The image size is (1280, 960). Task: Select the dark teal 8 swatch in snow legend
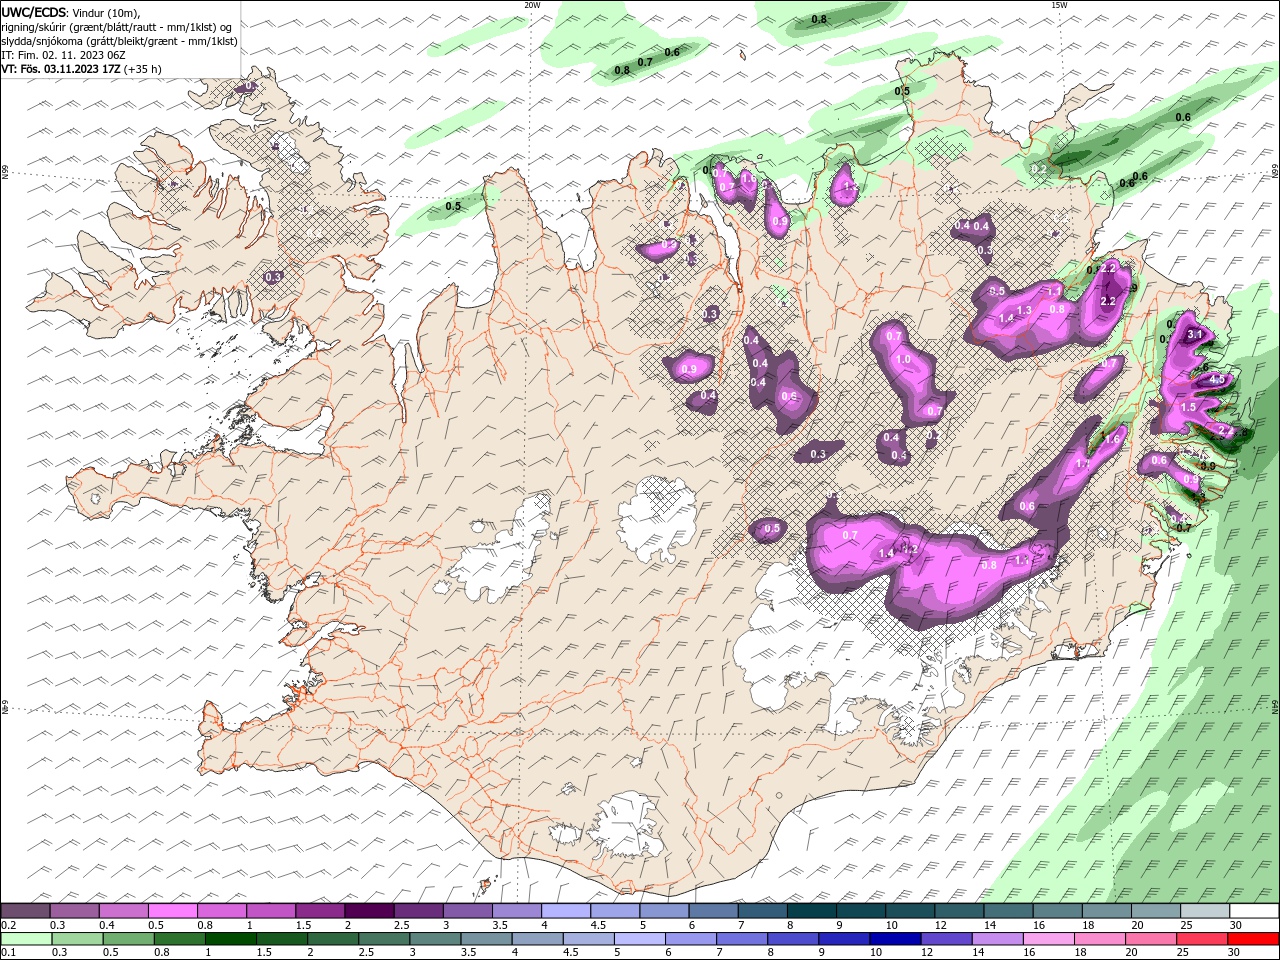pos(811,911)
